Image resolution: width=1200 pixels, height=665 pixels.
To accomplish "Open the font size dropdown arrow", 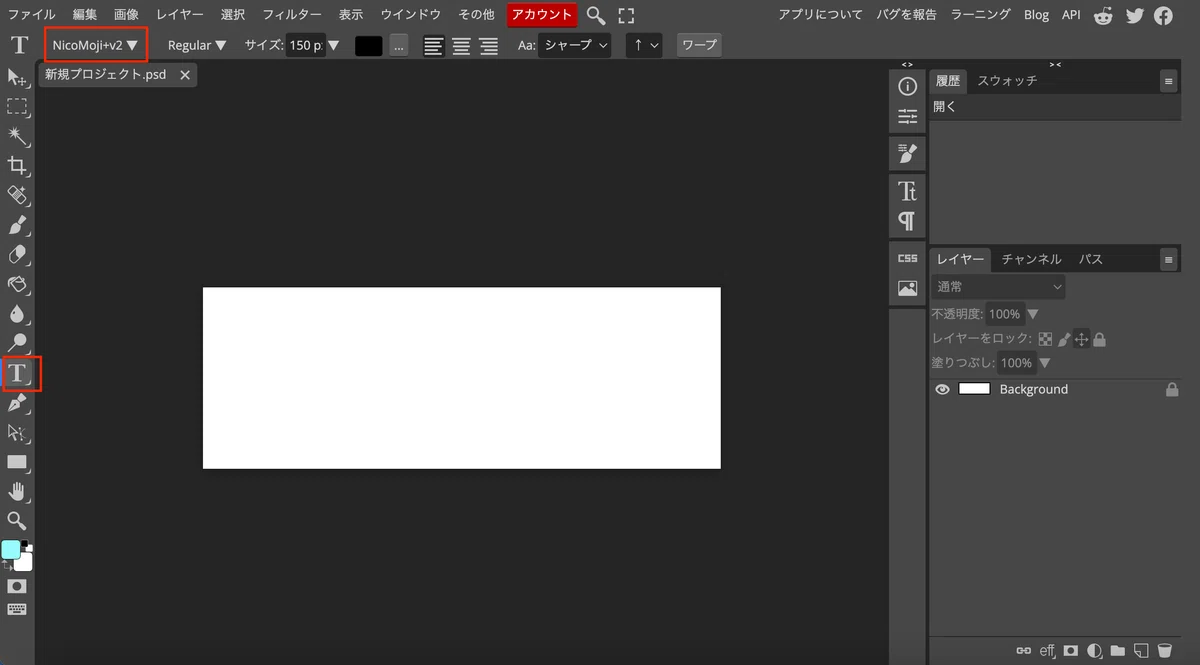I will (334, 45).
